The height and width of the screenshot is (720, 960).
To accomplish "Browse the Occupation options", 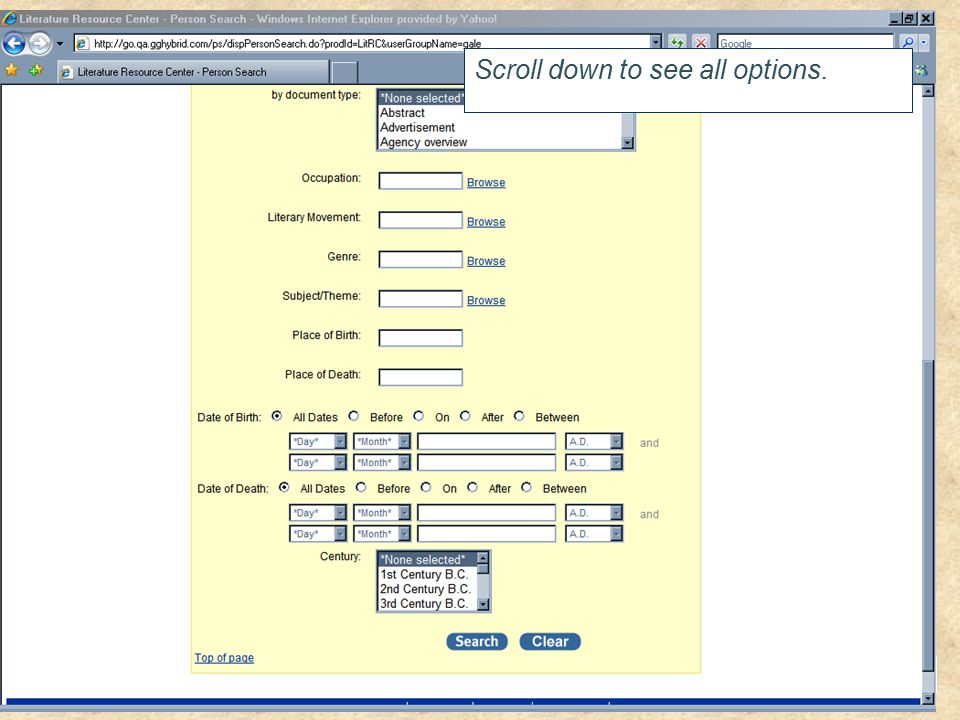I will [x=486, y=182].
